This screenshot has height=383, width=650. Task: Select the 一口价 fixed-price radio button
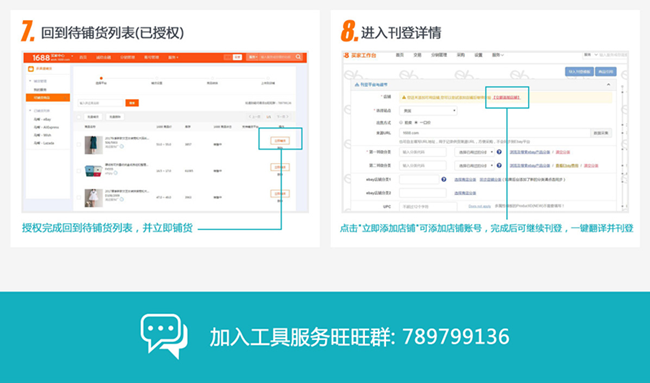(416, 123)
